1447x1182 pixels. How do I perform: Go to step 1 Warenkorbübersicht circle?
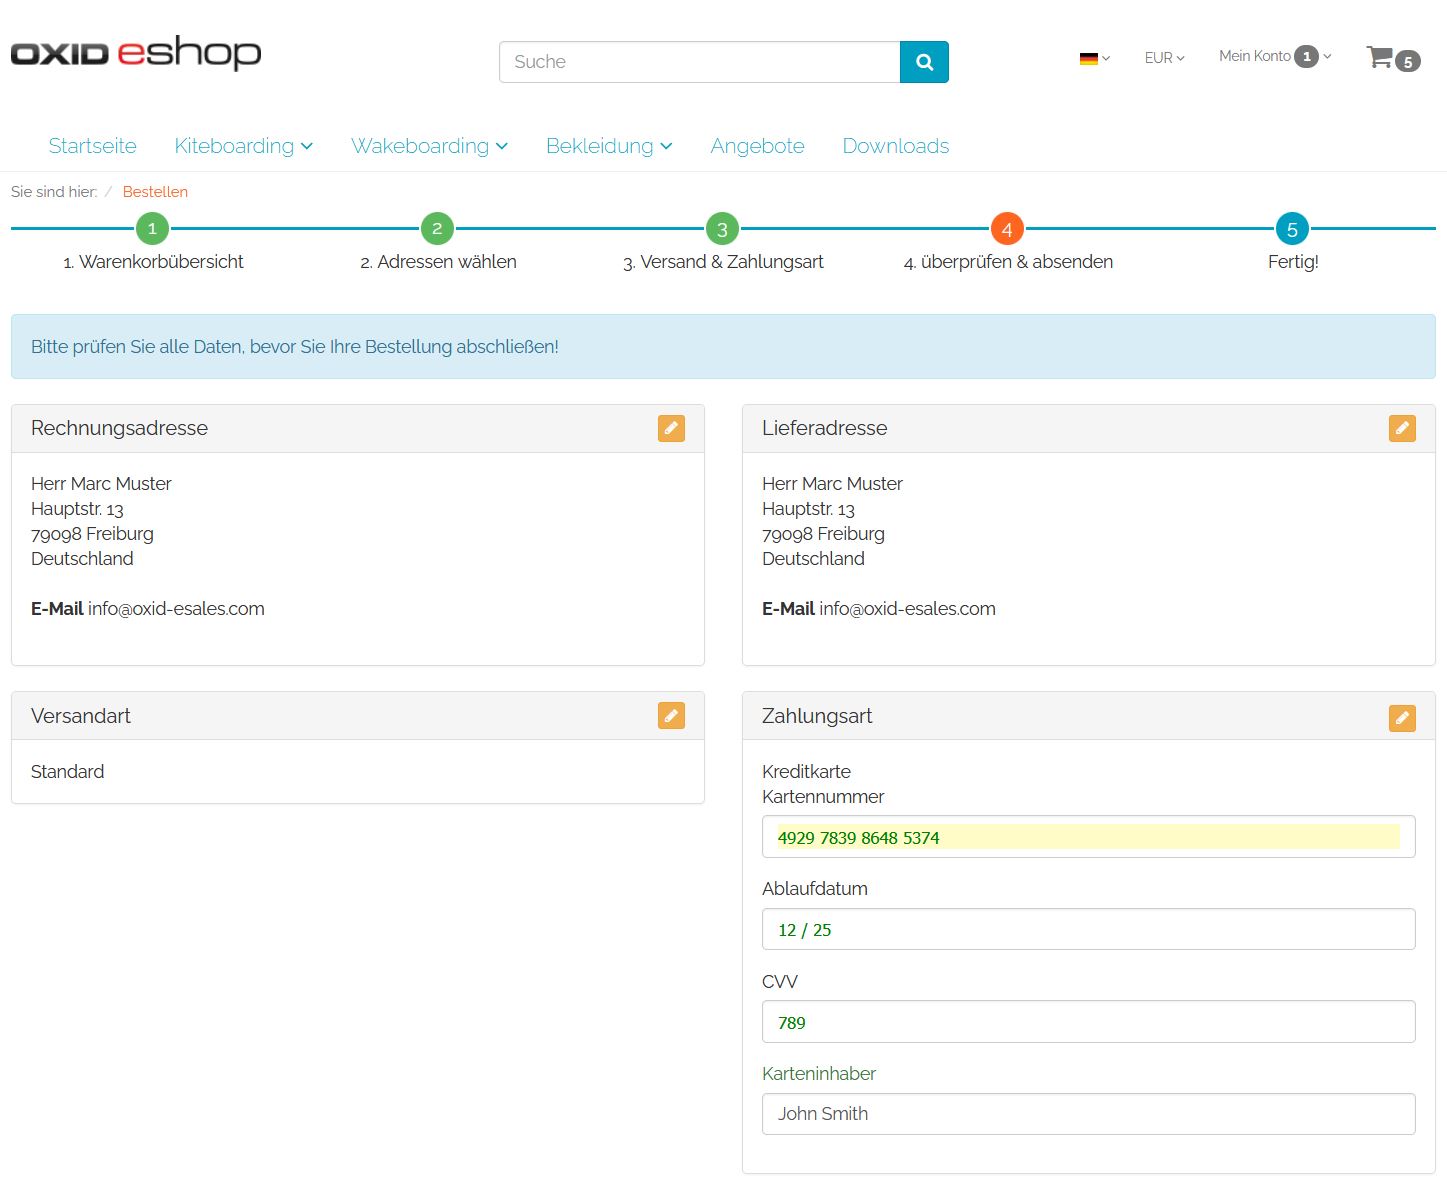click(152, 229)
